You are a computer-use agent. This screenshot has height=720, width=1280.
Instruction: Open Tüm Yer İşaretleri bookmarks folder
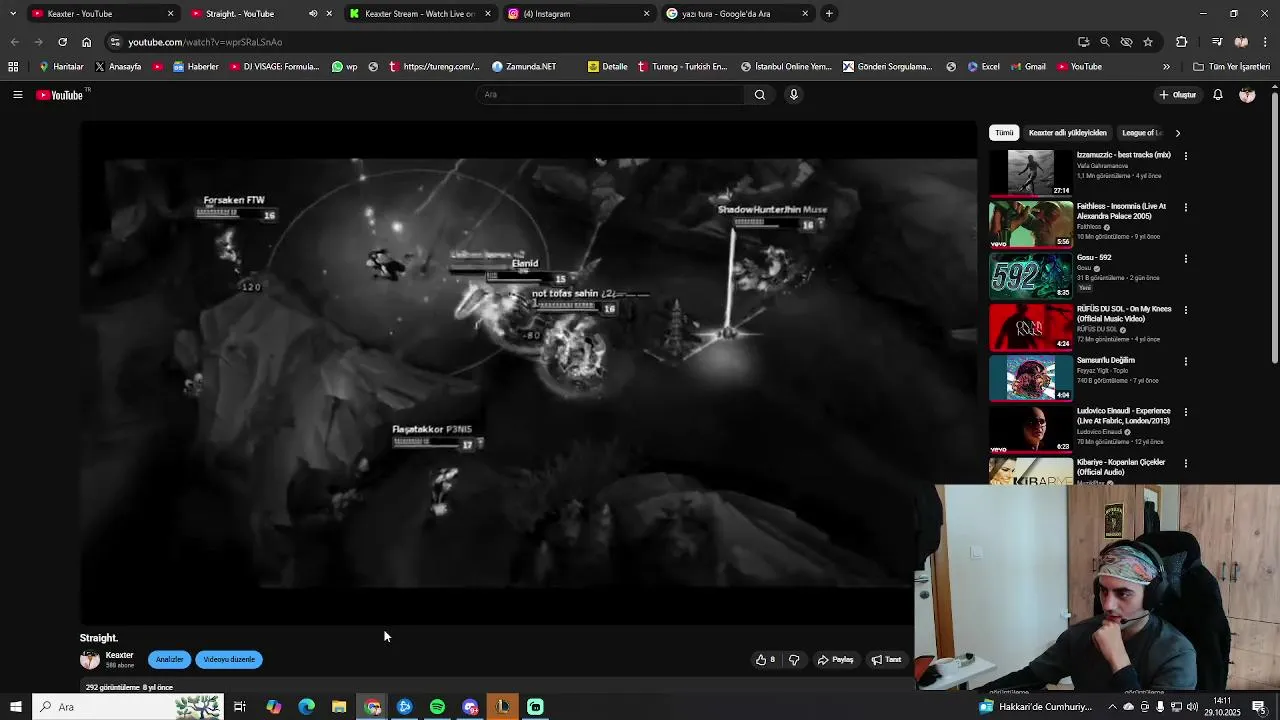1232,67
